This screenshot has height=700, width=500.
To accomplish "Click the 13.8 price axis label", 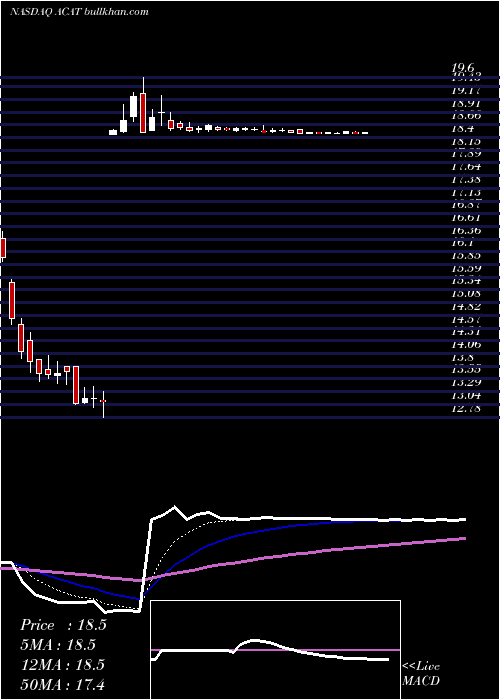I will pos(463,357).
